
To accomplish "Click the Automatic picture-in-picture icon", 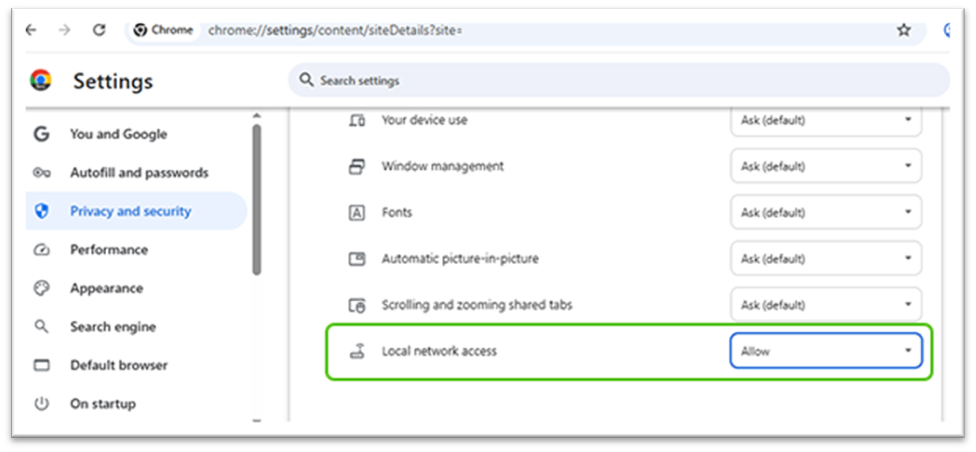I will 356,259.
